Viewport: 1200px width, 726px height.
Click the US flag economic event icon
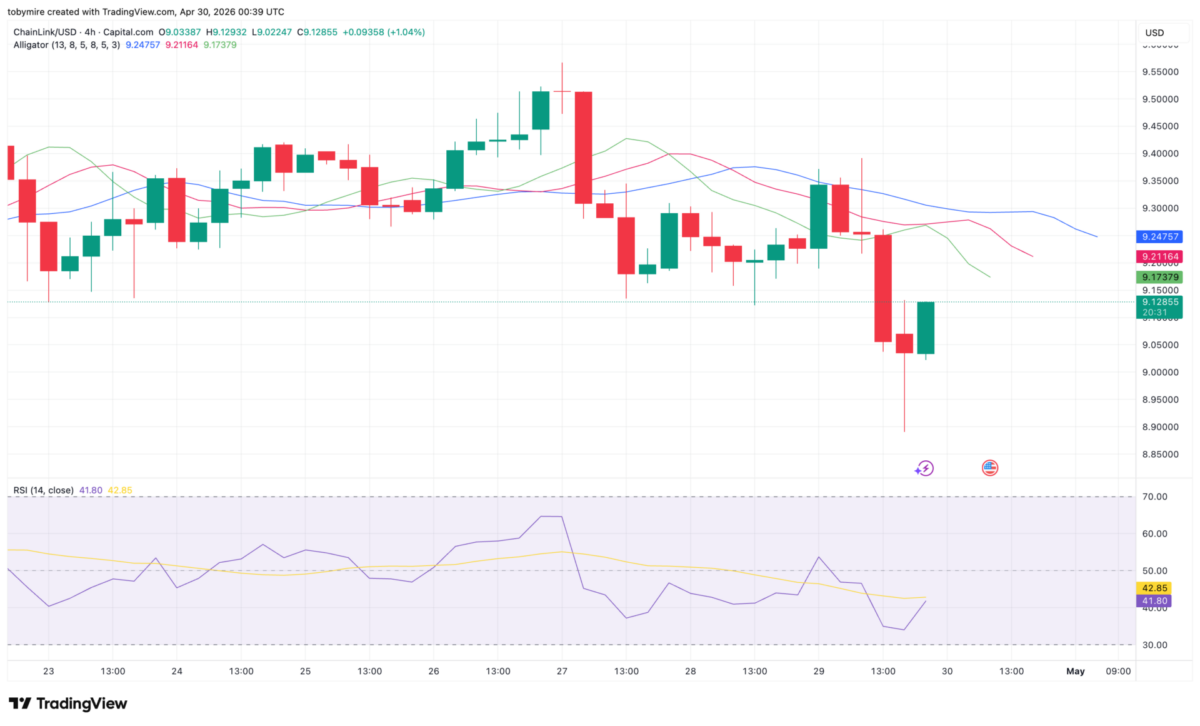pos(990,467)
